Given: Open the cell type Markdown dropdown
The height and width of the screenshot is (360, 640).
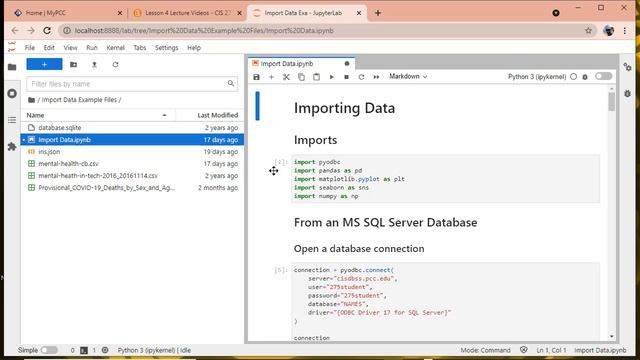Looking at the screenshot, I should [408, 76].
